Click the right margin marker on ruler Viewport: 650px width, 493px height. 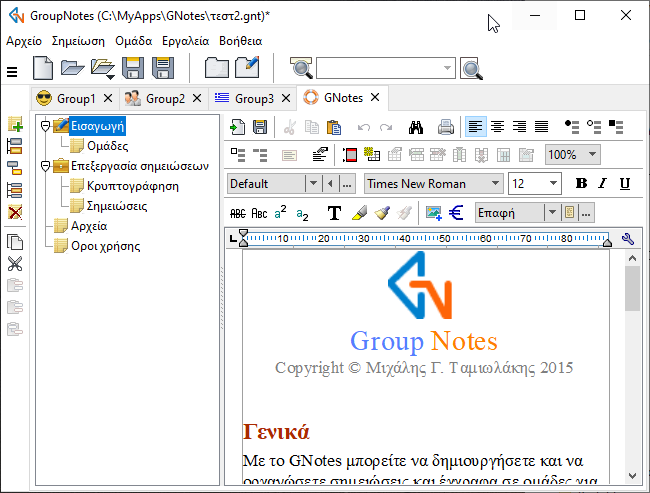point(607,243)
